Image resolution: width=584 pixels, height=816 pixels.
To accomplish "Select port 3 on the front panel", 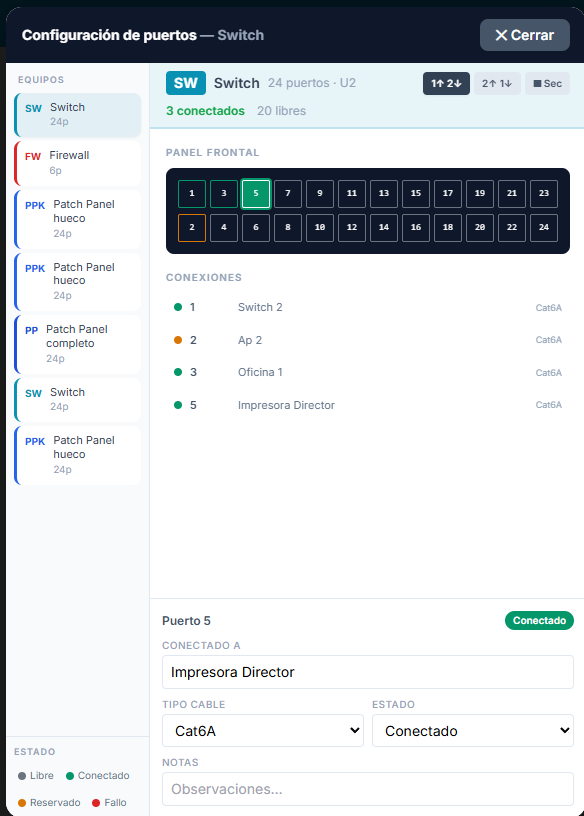I will (x=224, y=194).
